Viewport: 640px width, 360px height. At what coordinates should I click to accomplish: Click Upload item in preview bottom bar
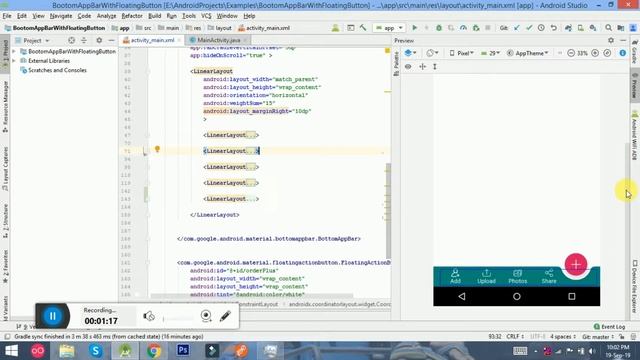(x=486, y=276)
